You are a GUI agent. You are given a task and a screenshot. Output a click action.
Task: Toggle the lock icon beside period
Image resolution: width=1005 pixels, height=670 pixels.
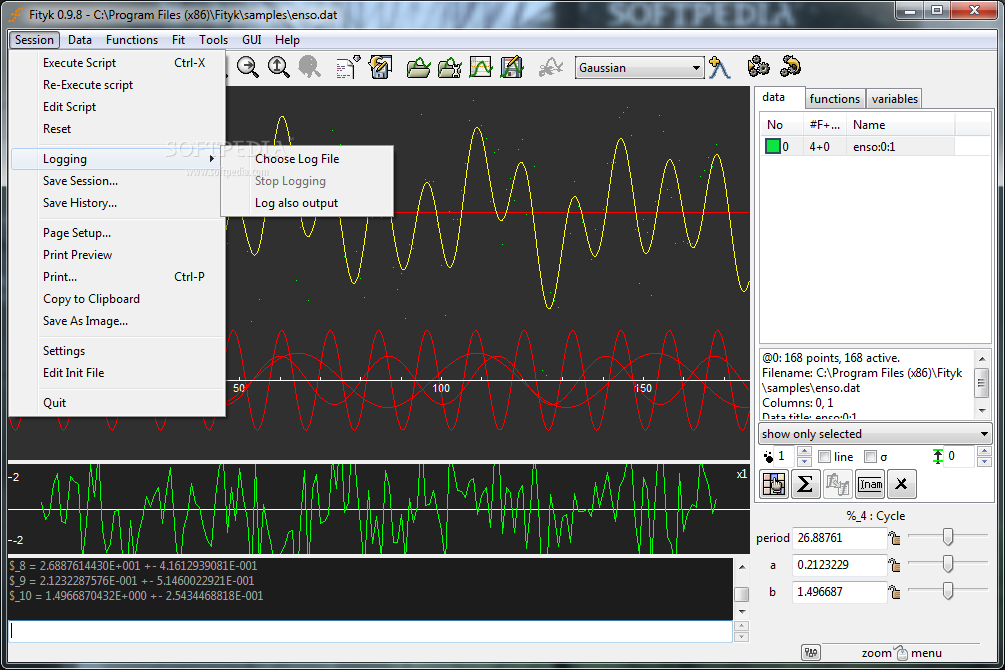[894, 538]
